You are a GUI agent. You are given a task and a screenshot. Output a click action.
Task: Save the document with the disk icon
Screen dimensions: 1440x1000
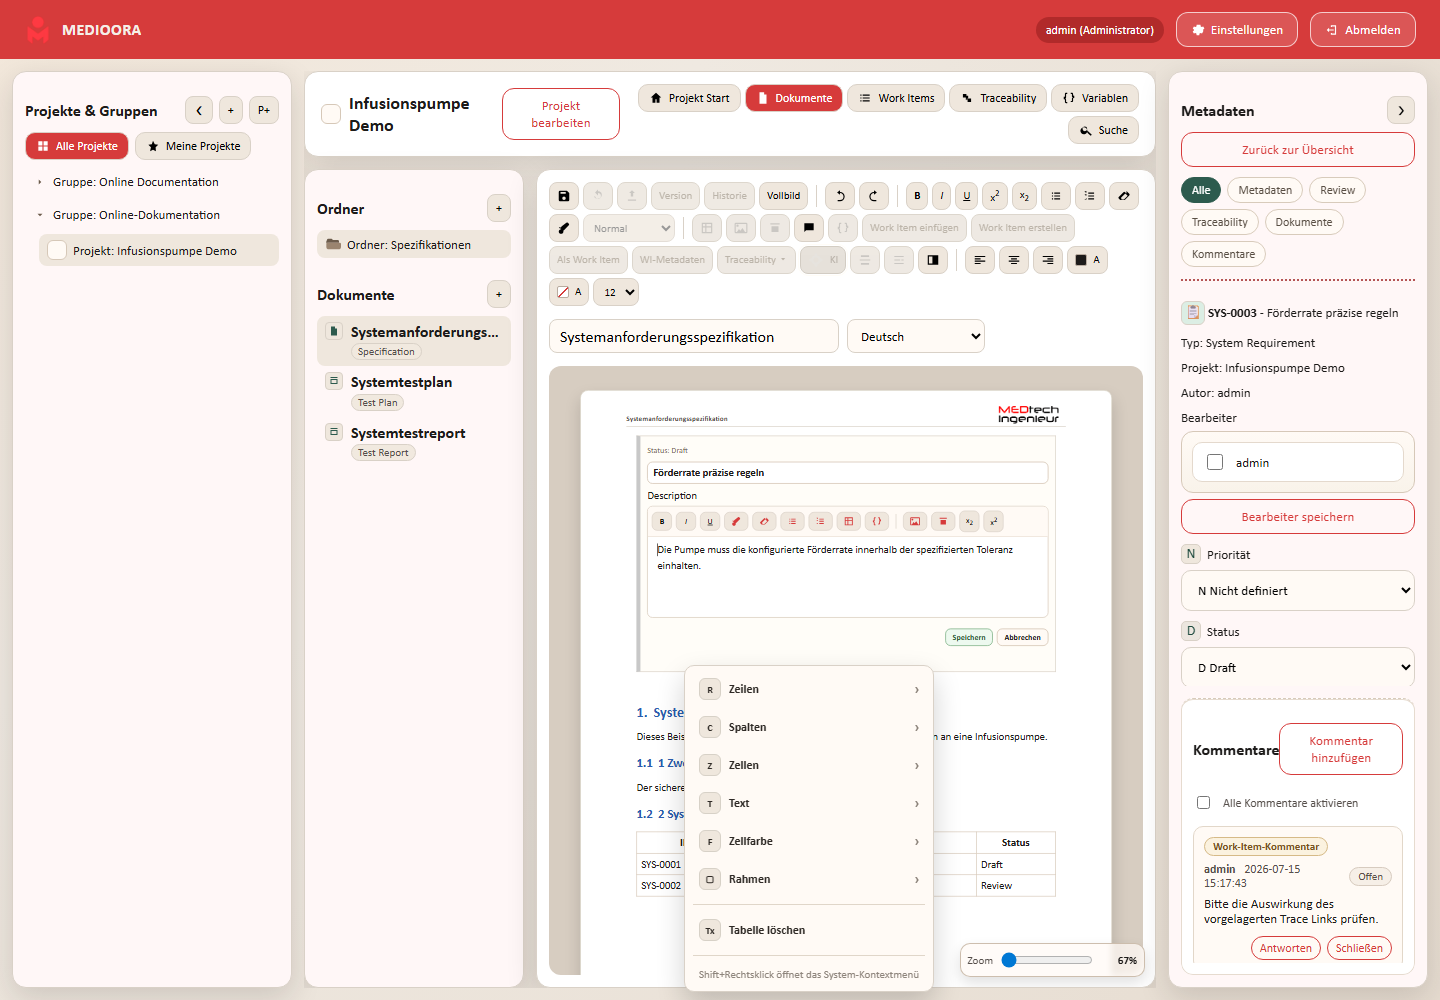click(564, 196)
